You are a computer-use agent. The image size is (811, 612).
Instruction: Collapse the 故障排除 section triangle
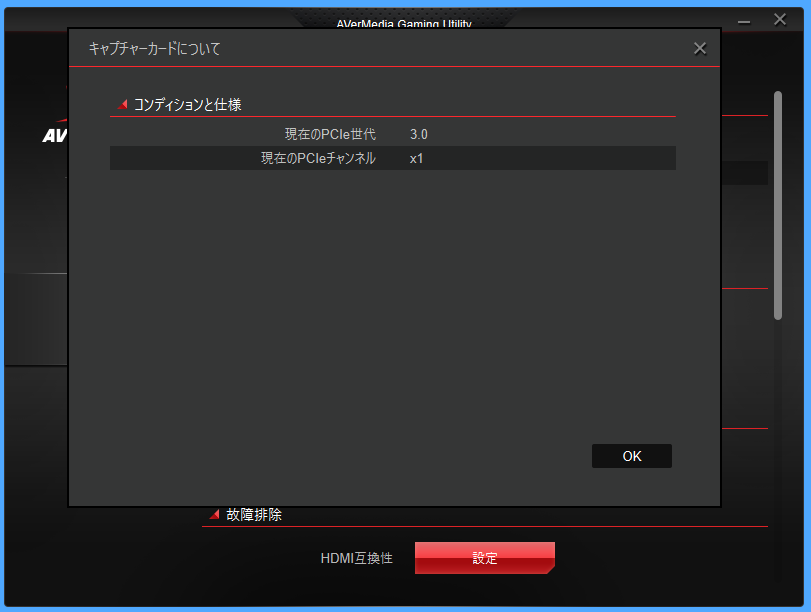pos(214,514)
